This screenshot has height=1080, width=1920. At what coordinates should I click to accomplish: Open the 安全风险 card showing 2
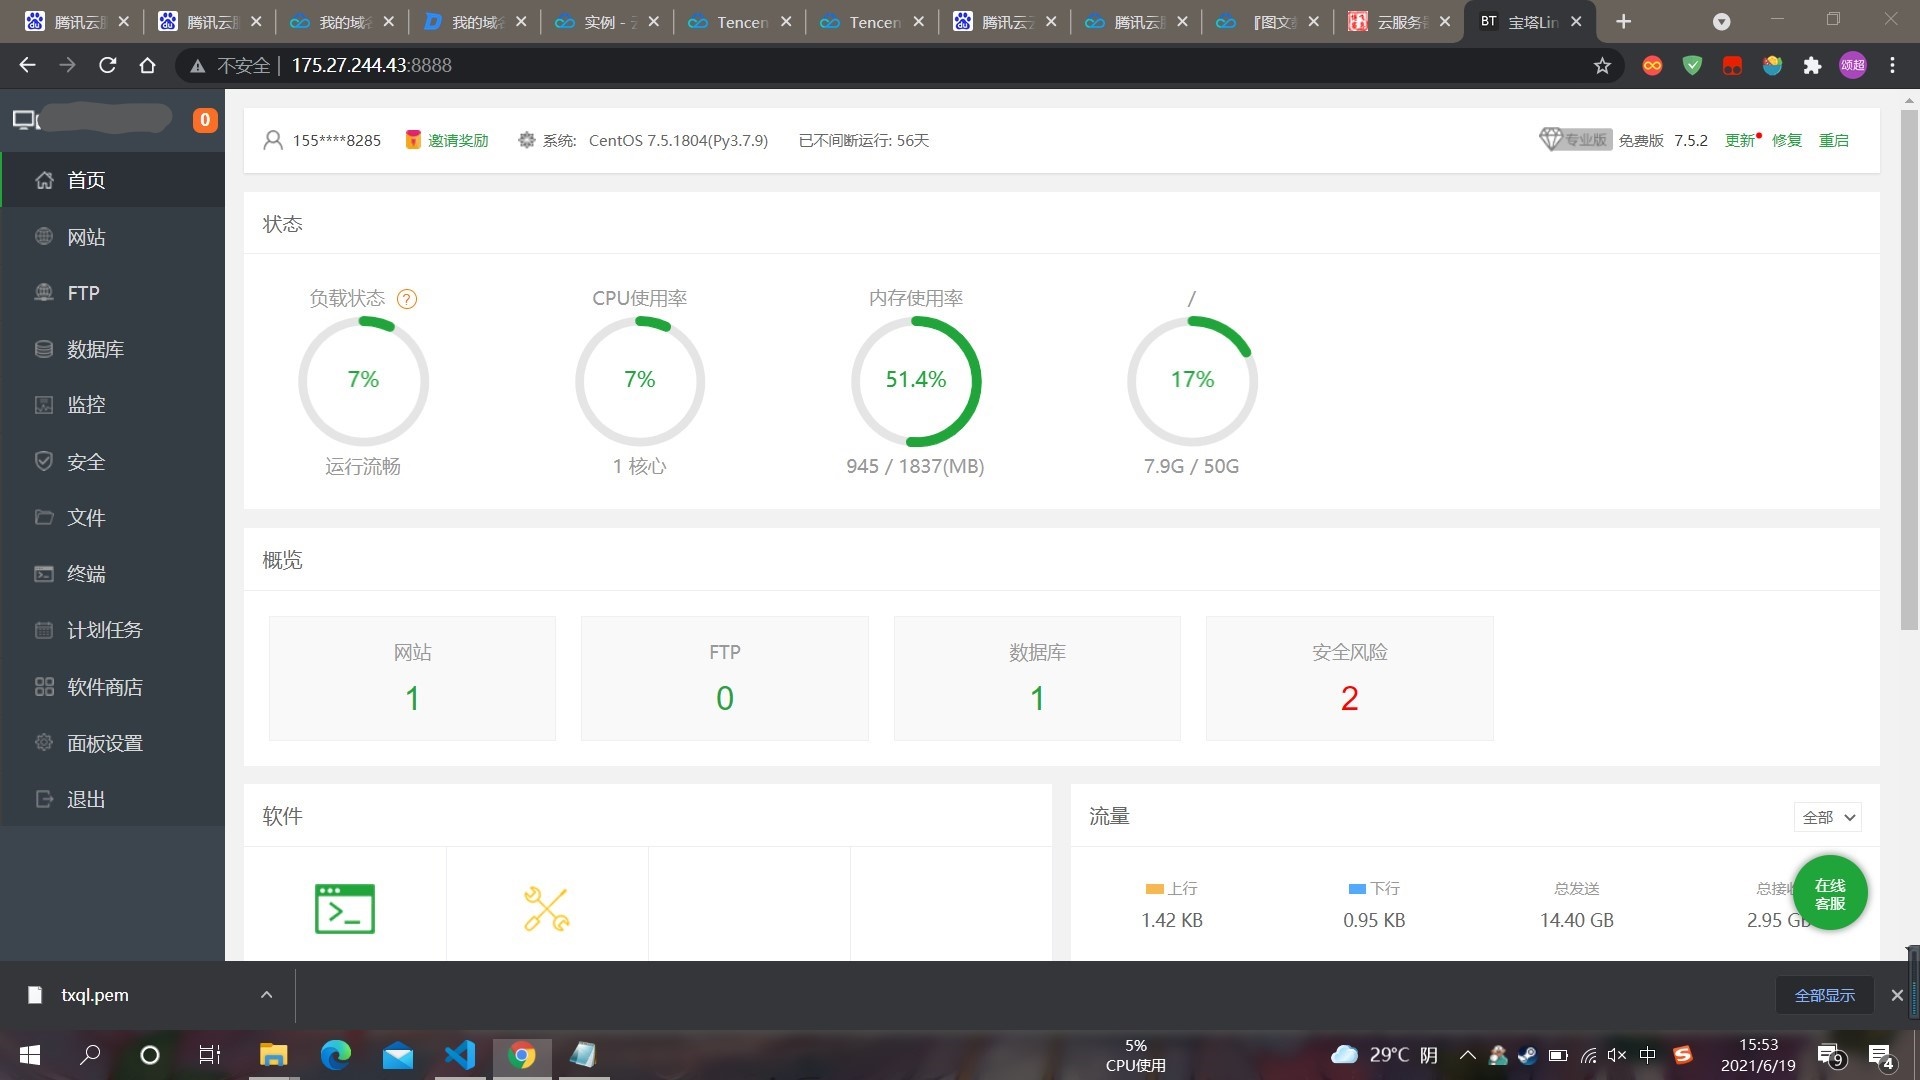pyautogui.click(x=1350, y=678)
